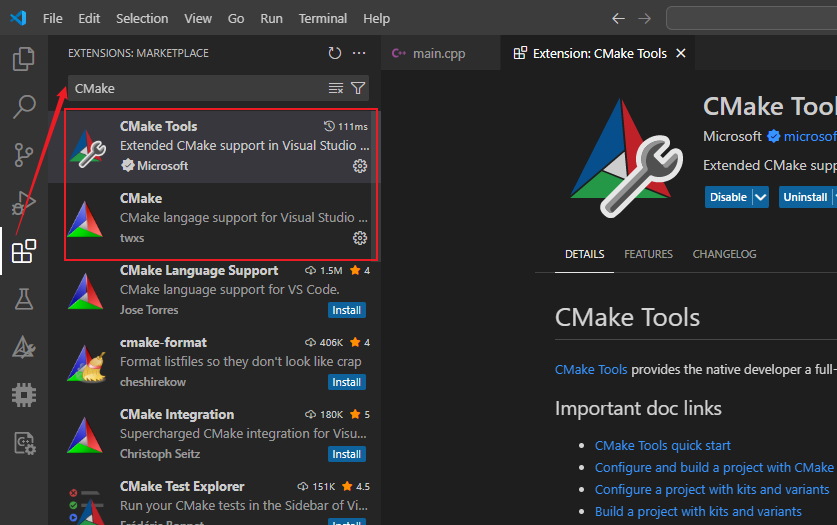Open the File menu

coord(53,19)
